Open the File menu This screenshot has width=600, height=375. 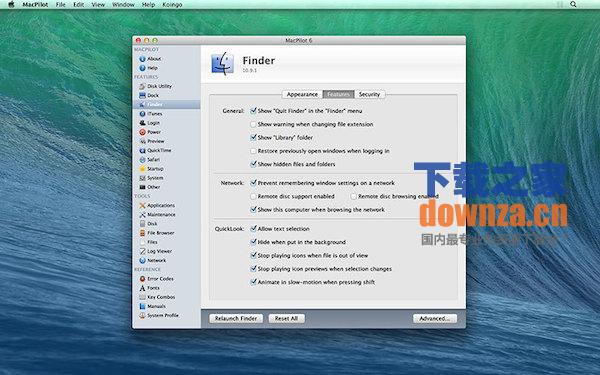coord(60,5)
